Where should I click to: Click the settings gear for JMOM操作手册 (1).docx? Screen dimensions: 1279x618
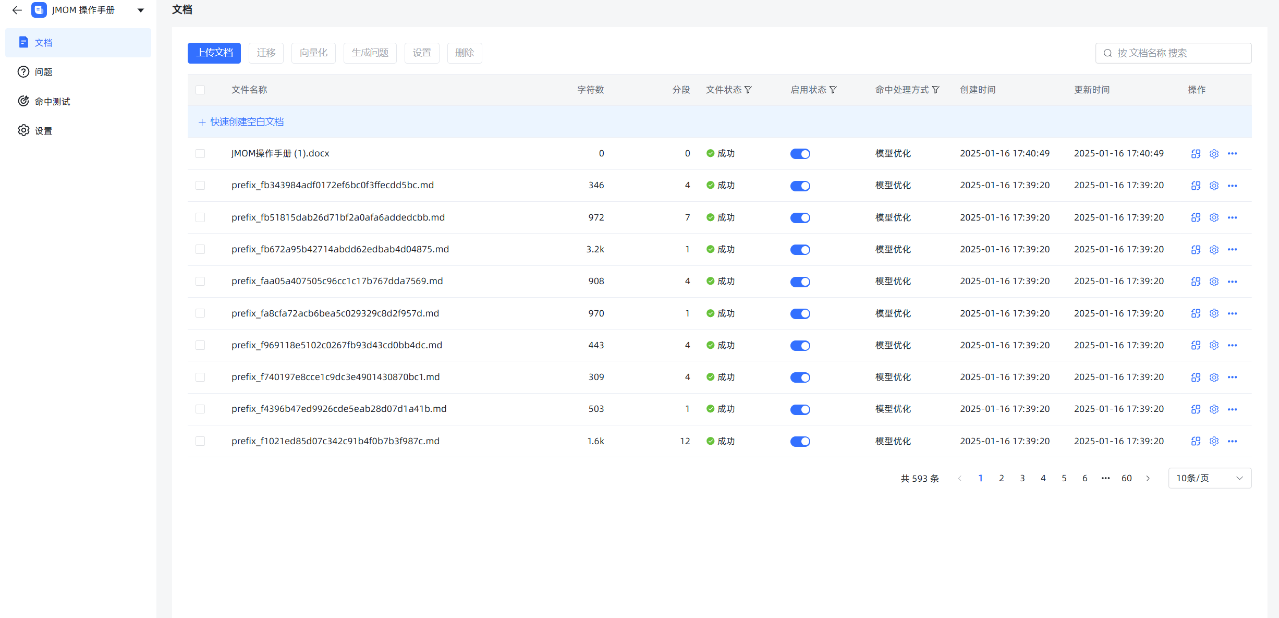[x=1214, y=154]
